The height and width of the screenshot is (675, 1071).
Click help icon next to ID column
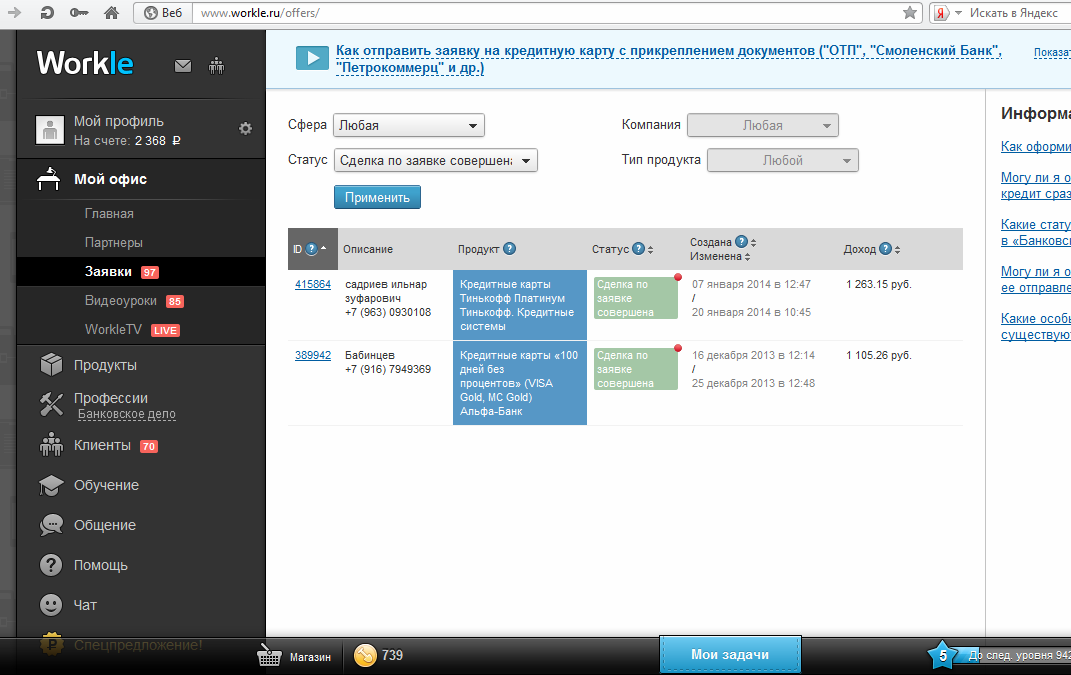[311, 249]
